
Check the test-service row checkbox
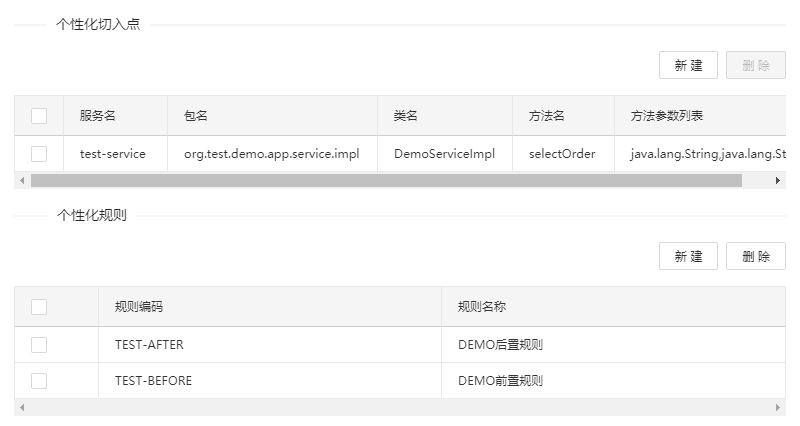[x=39, y=154]
